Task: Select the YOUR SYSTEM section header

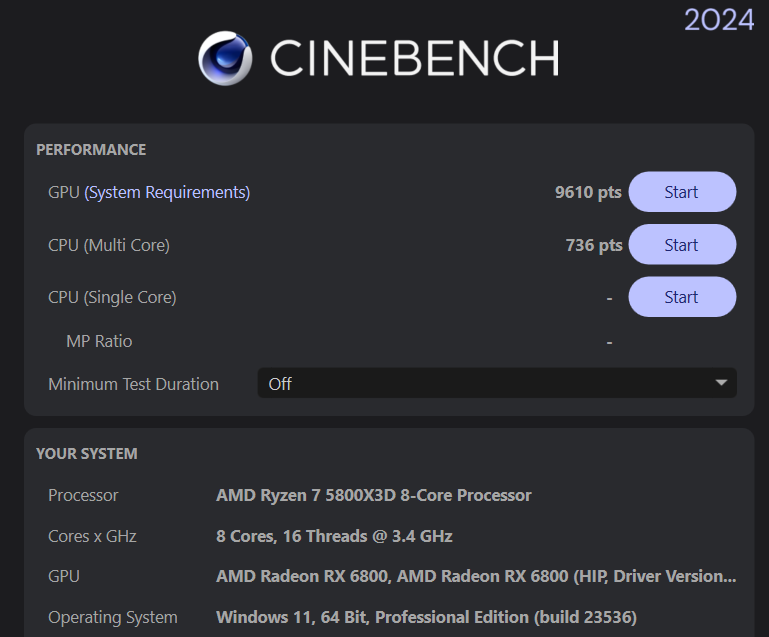Action: [x=87, y=454]
